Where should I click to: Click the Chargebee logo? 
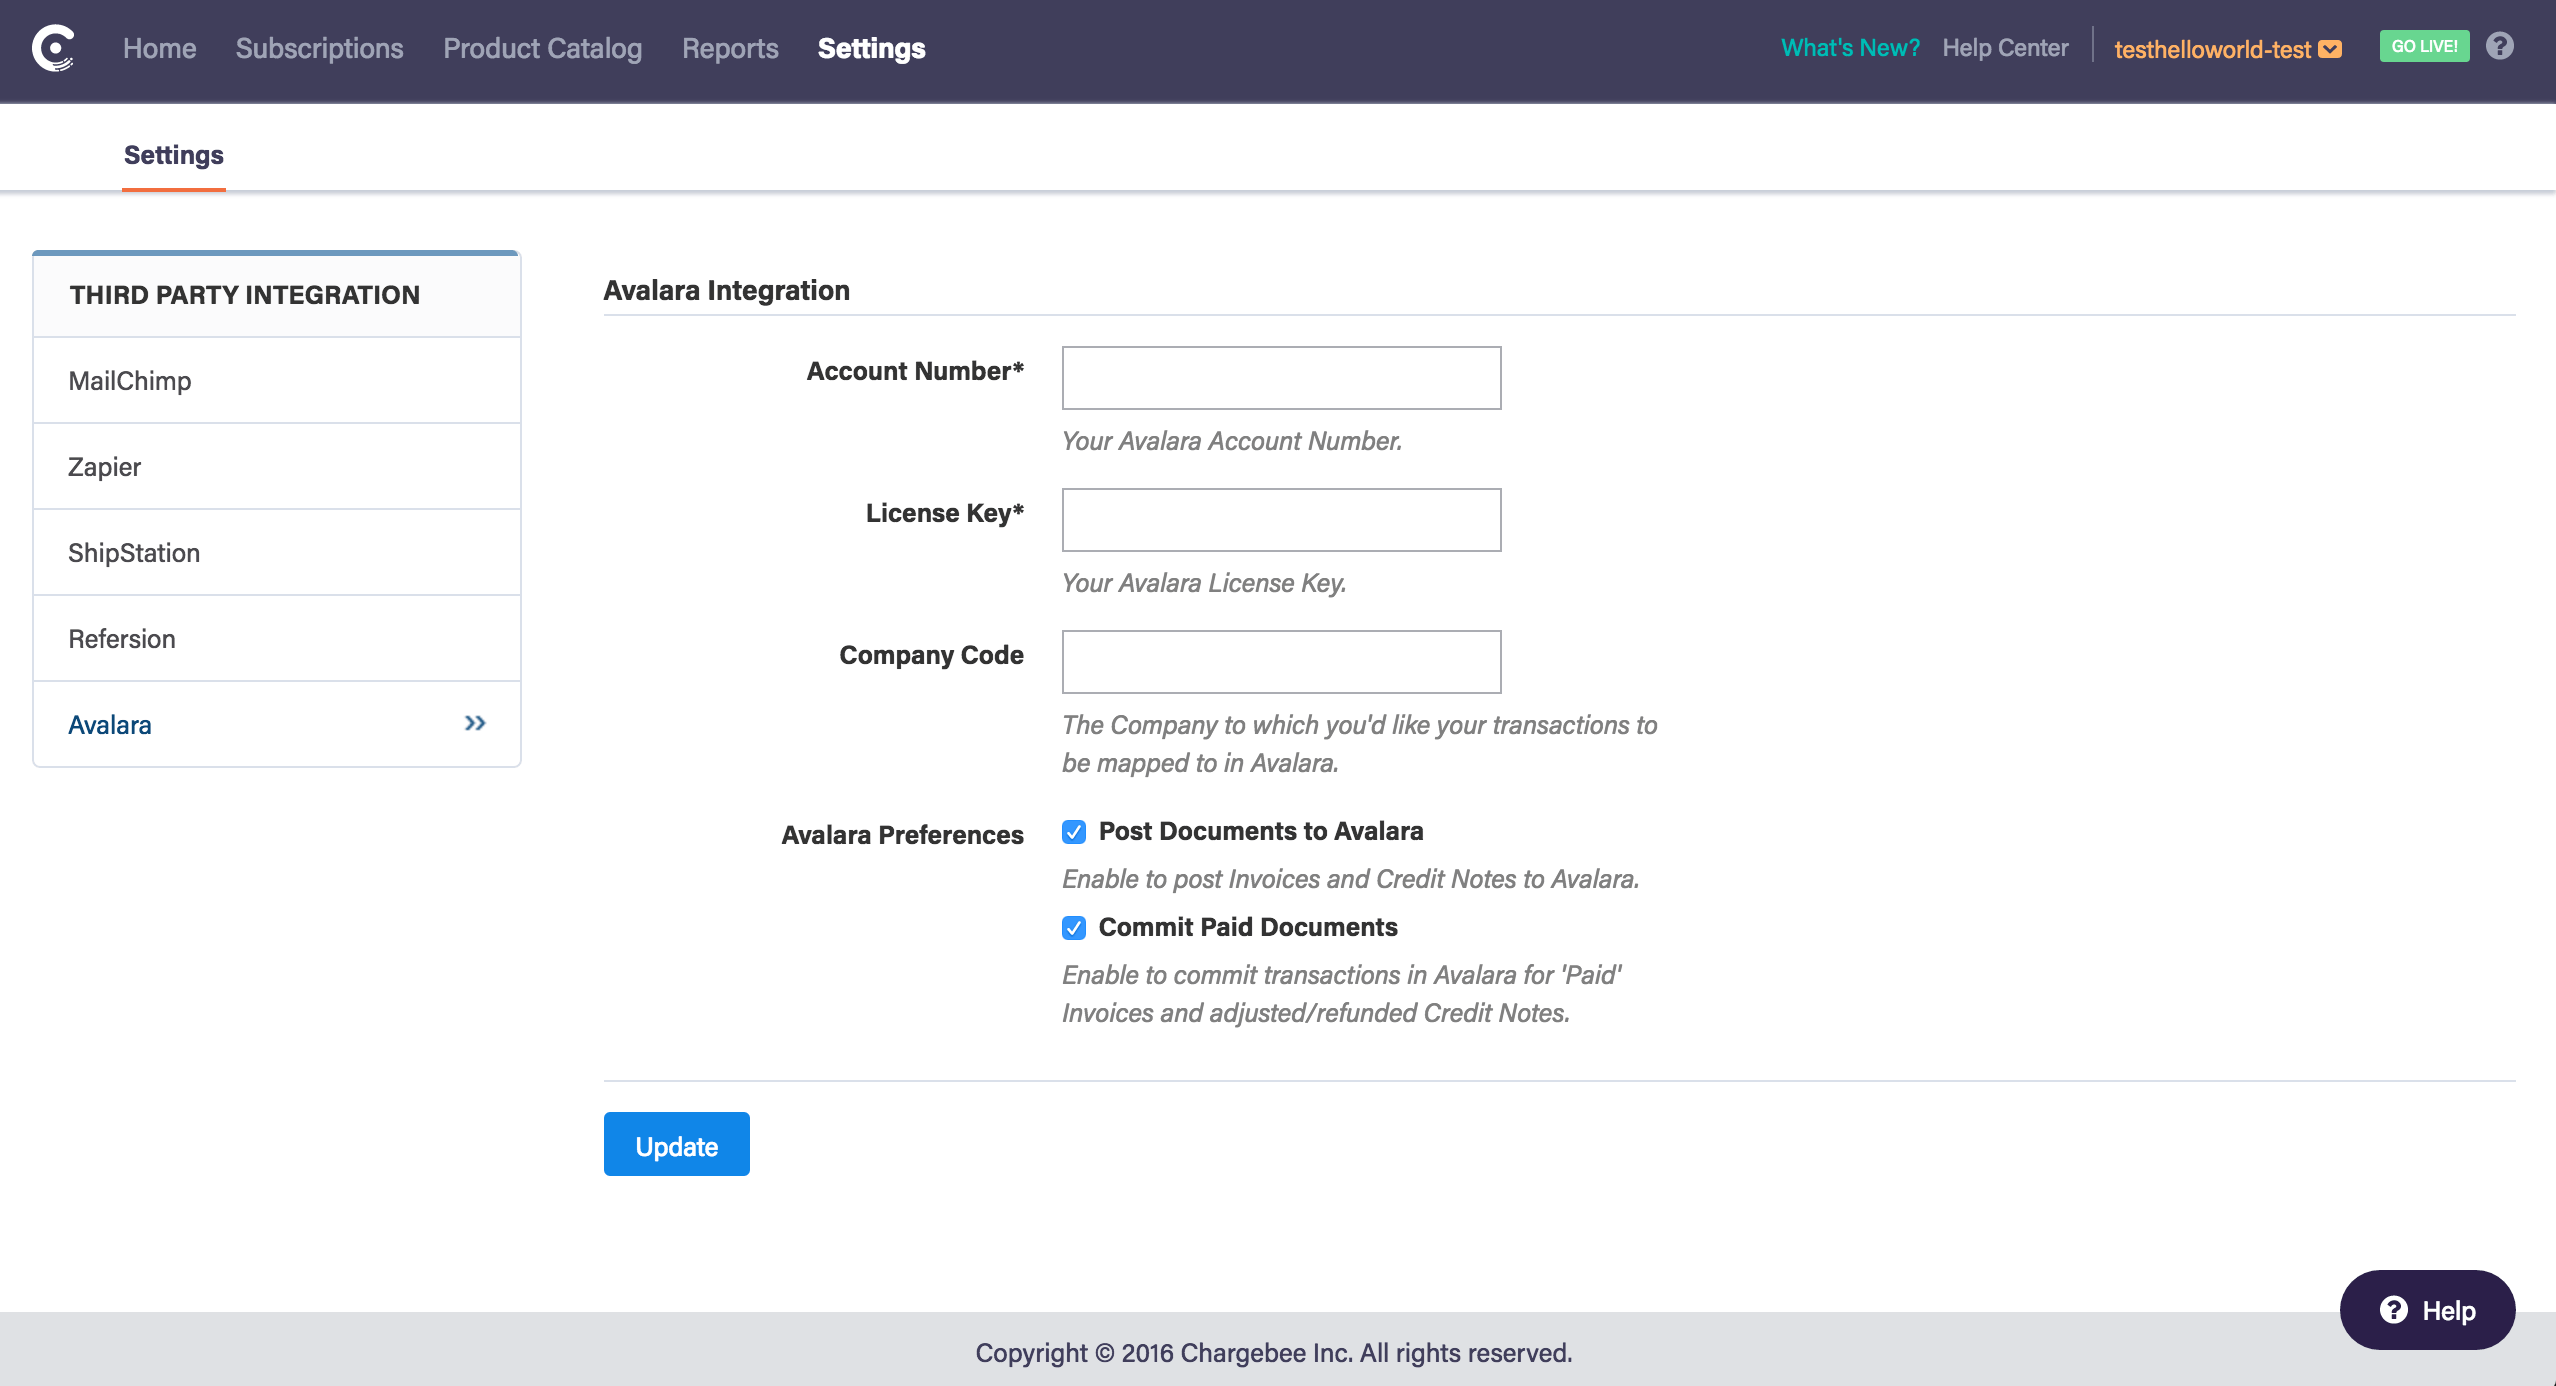pyautogui.click(x=55, y=48)
